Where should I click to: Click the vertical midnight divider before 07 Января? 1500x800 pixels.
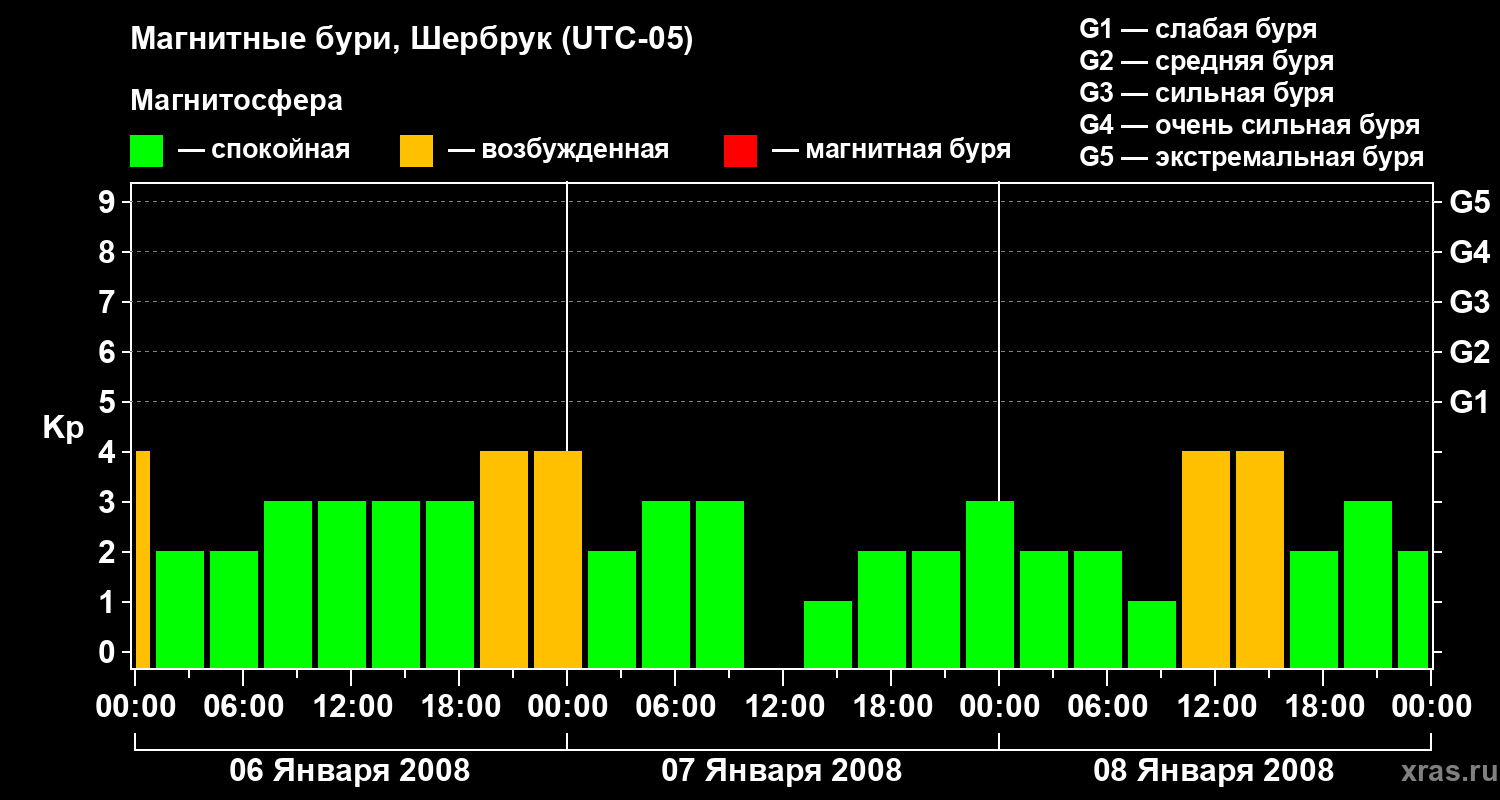[x=567, y=425]
